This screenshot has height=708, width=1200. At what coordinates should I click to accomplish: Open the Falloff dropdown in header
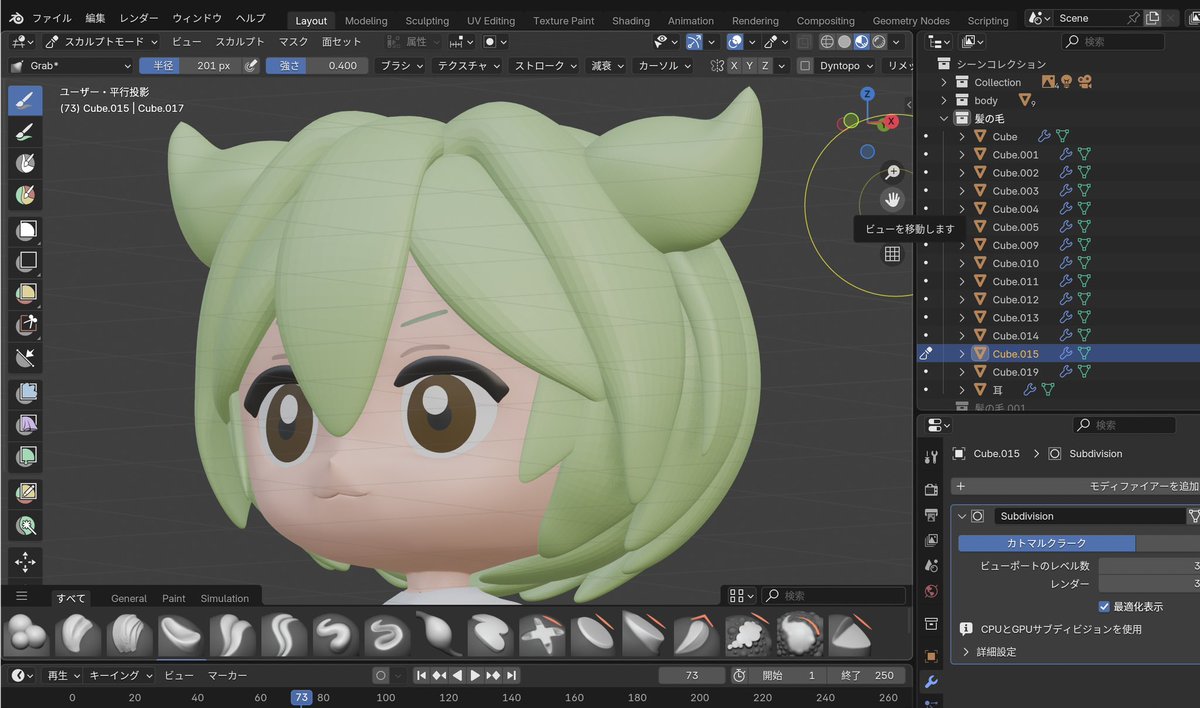(x=607, y=65)
